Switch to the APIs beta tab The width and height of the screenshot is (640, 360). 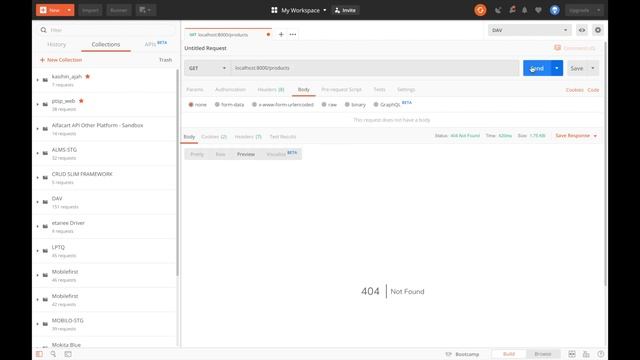point(156,44)
